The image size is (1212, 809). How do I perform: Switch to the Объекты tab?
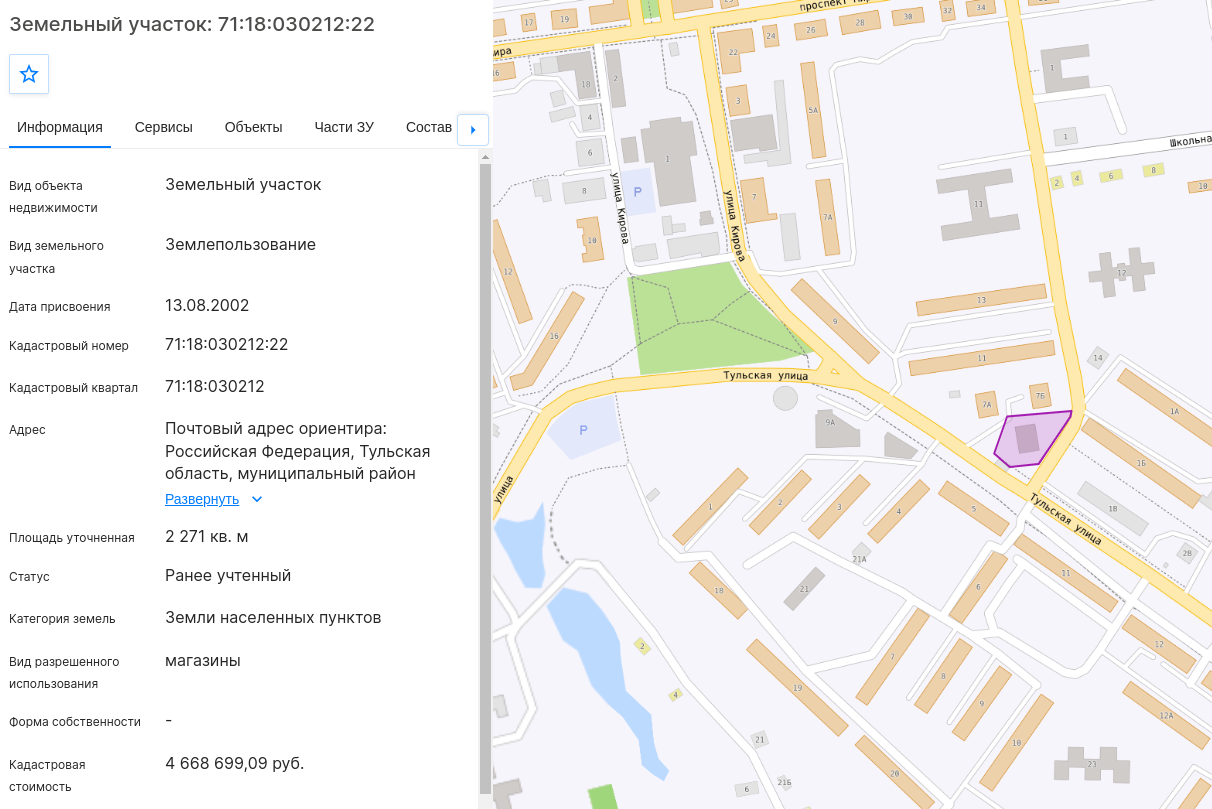click(254, 127)
